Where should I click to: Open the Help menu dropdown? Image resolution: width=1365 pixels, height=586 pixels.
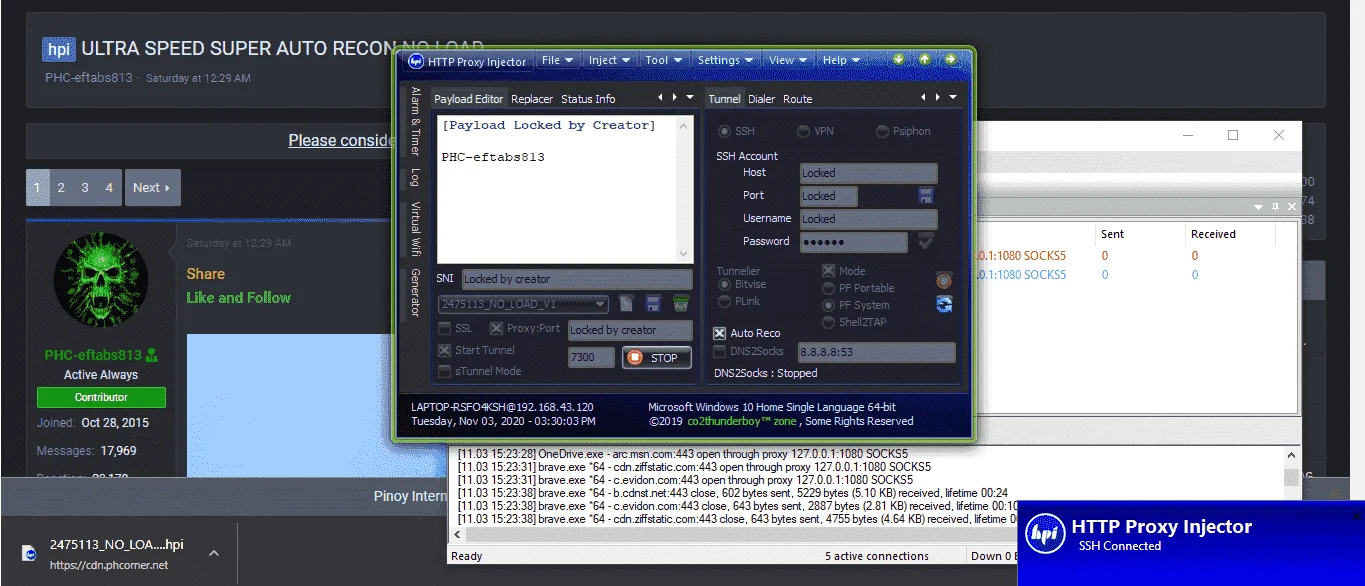point(840,60)
